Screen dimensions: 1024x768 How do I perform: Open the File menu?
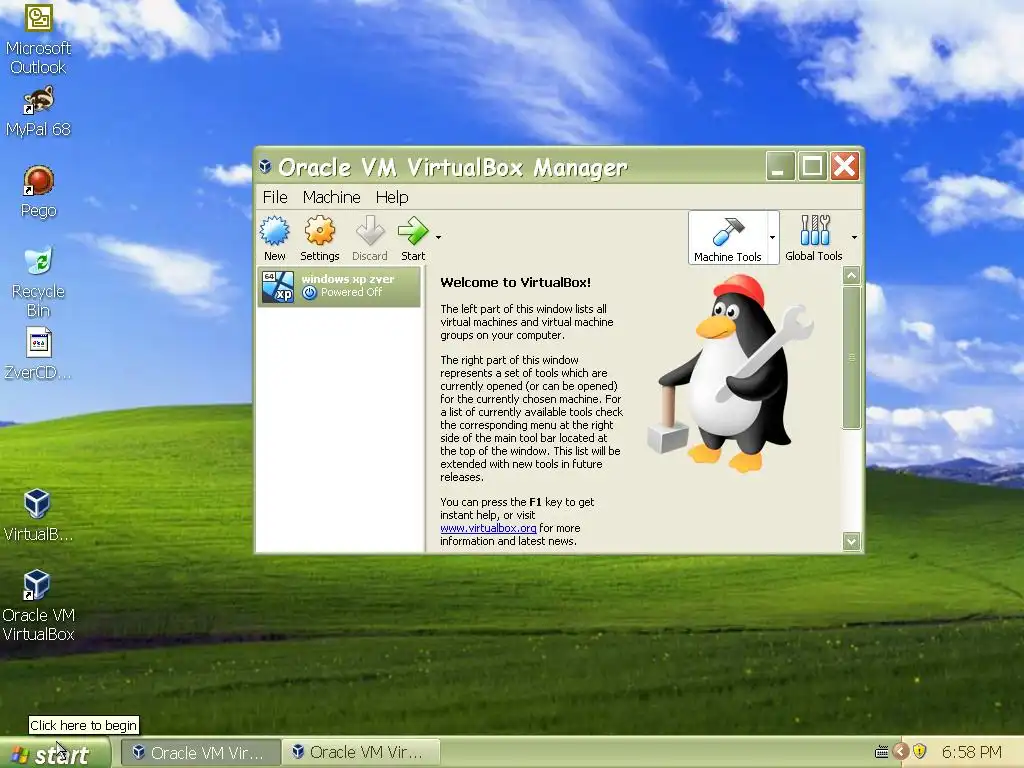pyautogui.click(x=275, y=197)
